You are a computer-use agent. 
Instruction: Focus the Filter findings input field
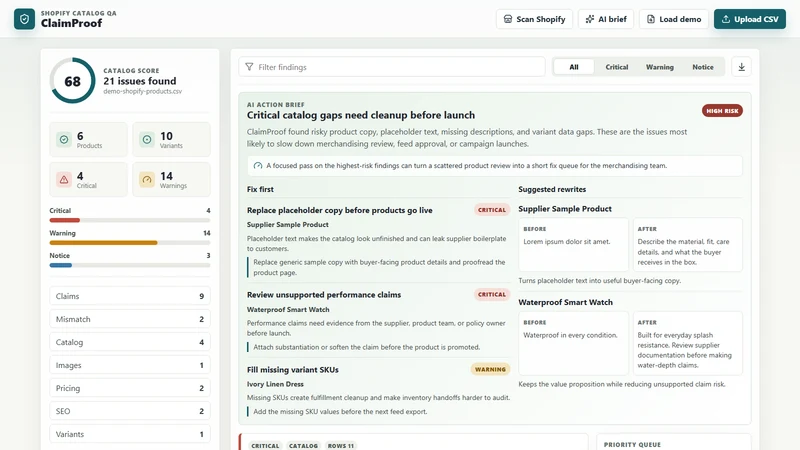(392, 67)
